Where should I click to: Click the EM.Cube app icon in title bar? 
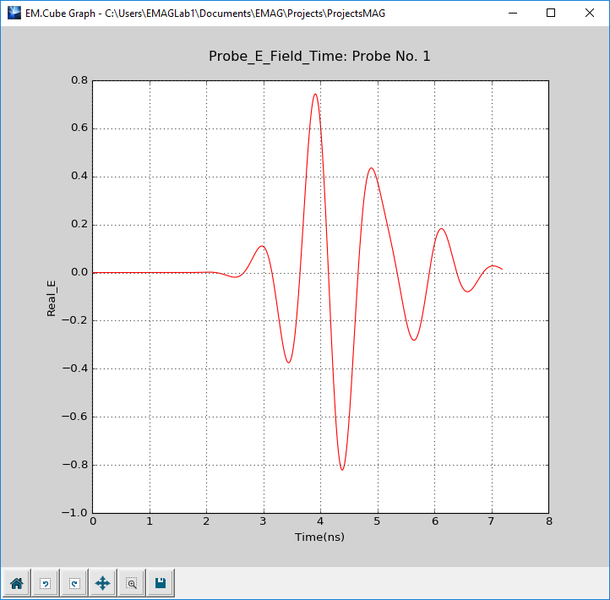coord(14,13)
